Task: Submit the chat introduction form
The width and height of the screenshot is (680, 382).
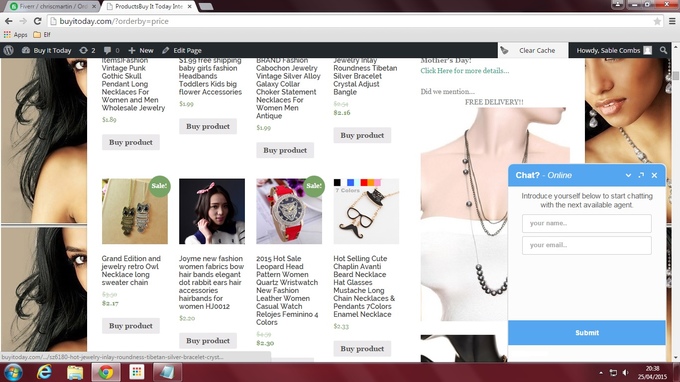Action: [586, 333]
